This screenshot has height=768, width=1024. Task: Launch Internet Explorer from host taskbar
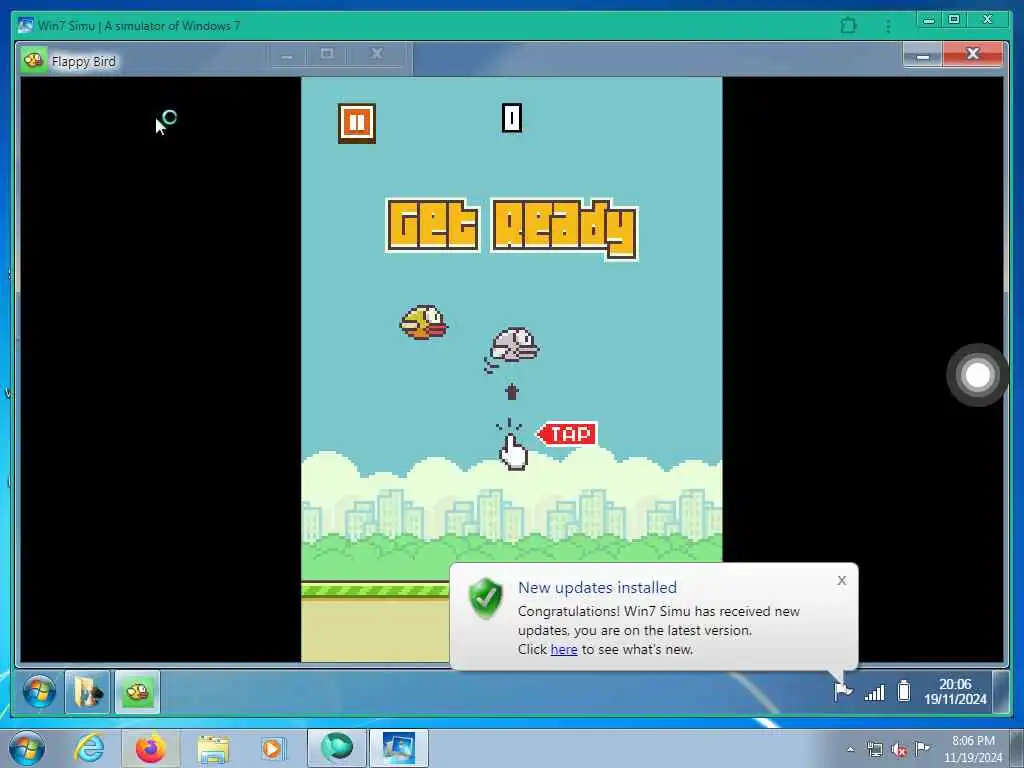[89, 748]
